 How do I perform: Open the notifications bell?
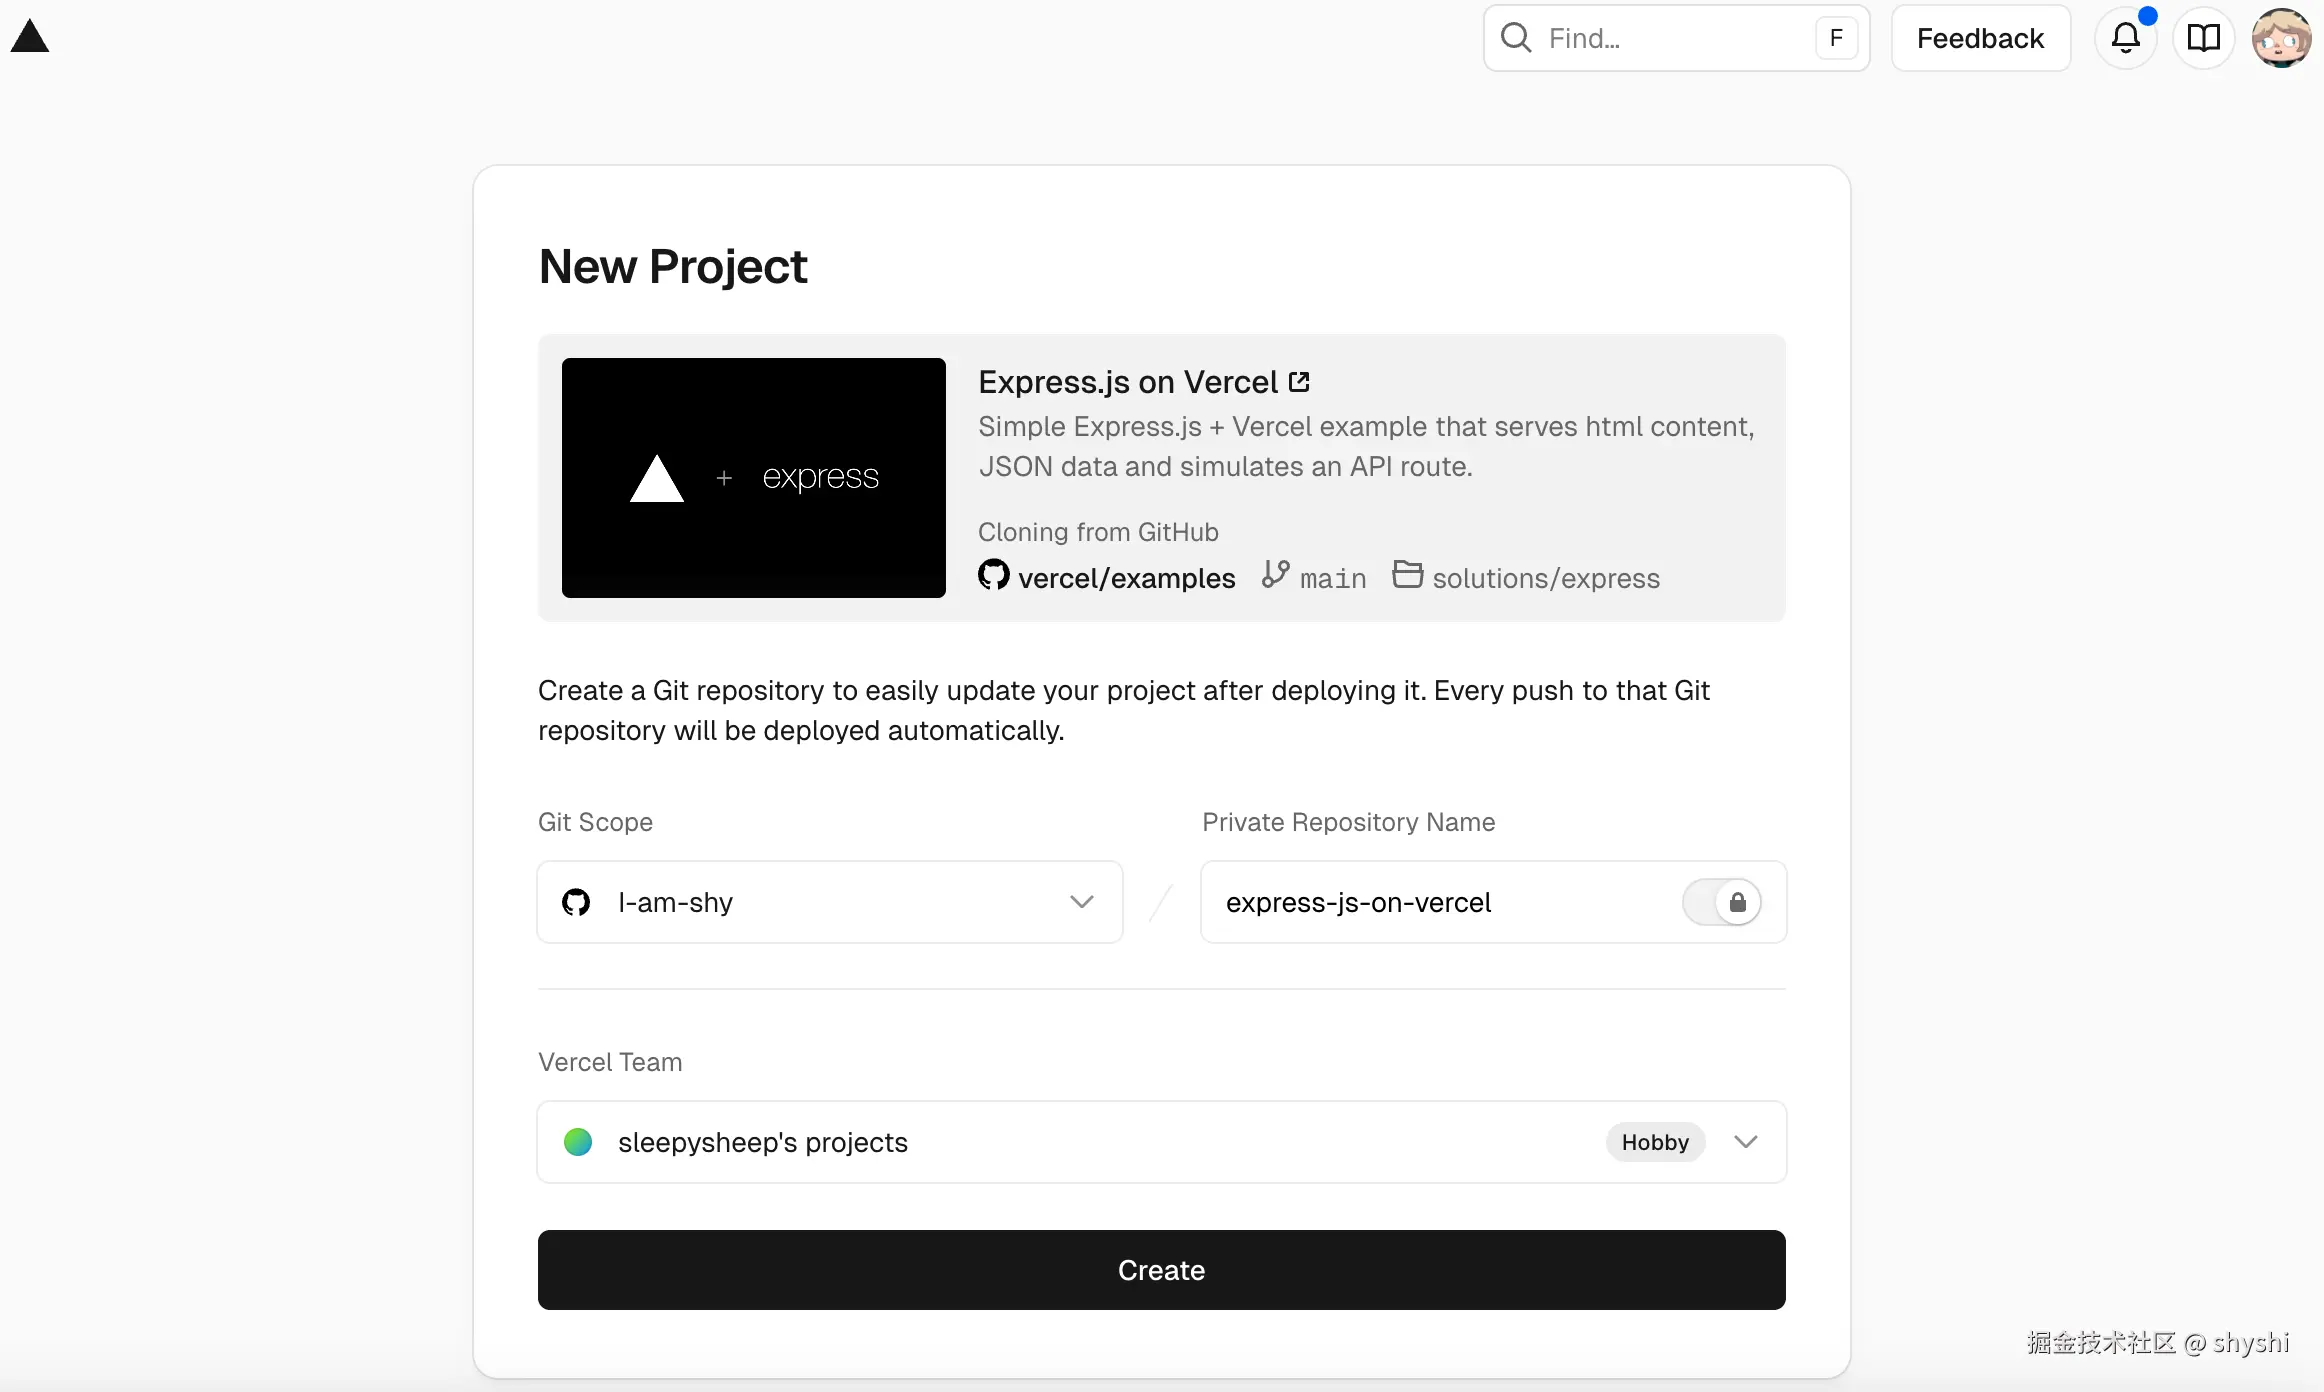click(x=2126, y=38)
